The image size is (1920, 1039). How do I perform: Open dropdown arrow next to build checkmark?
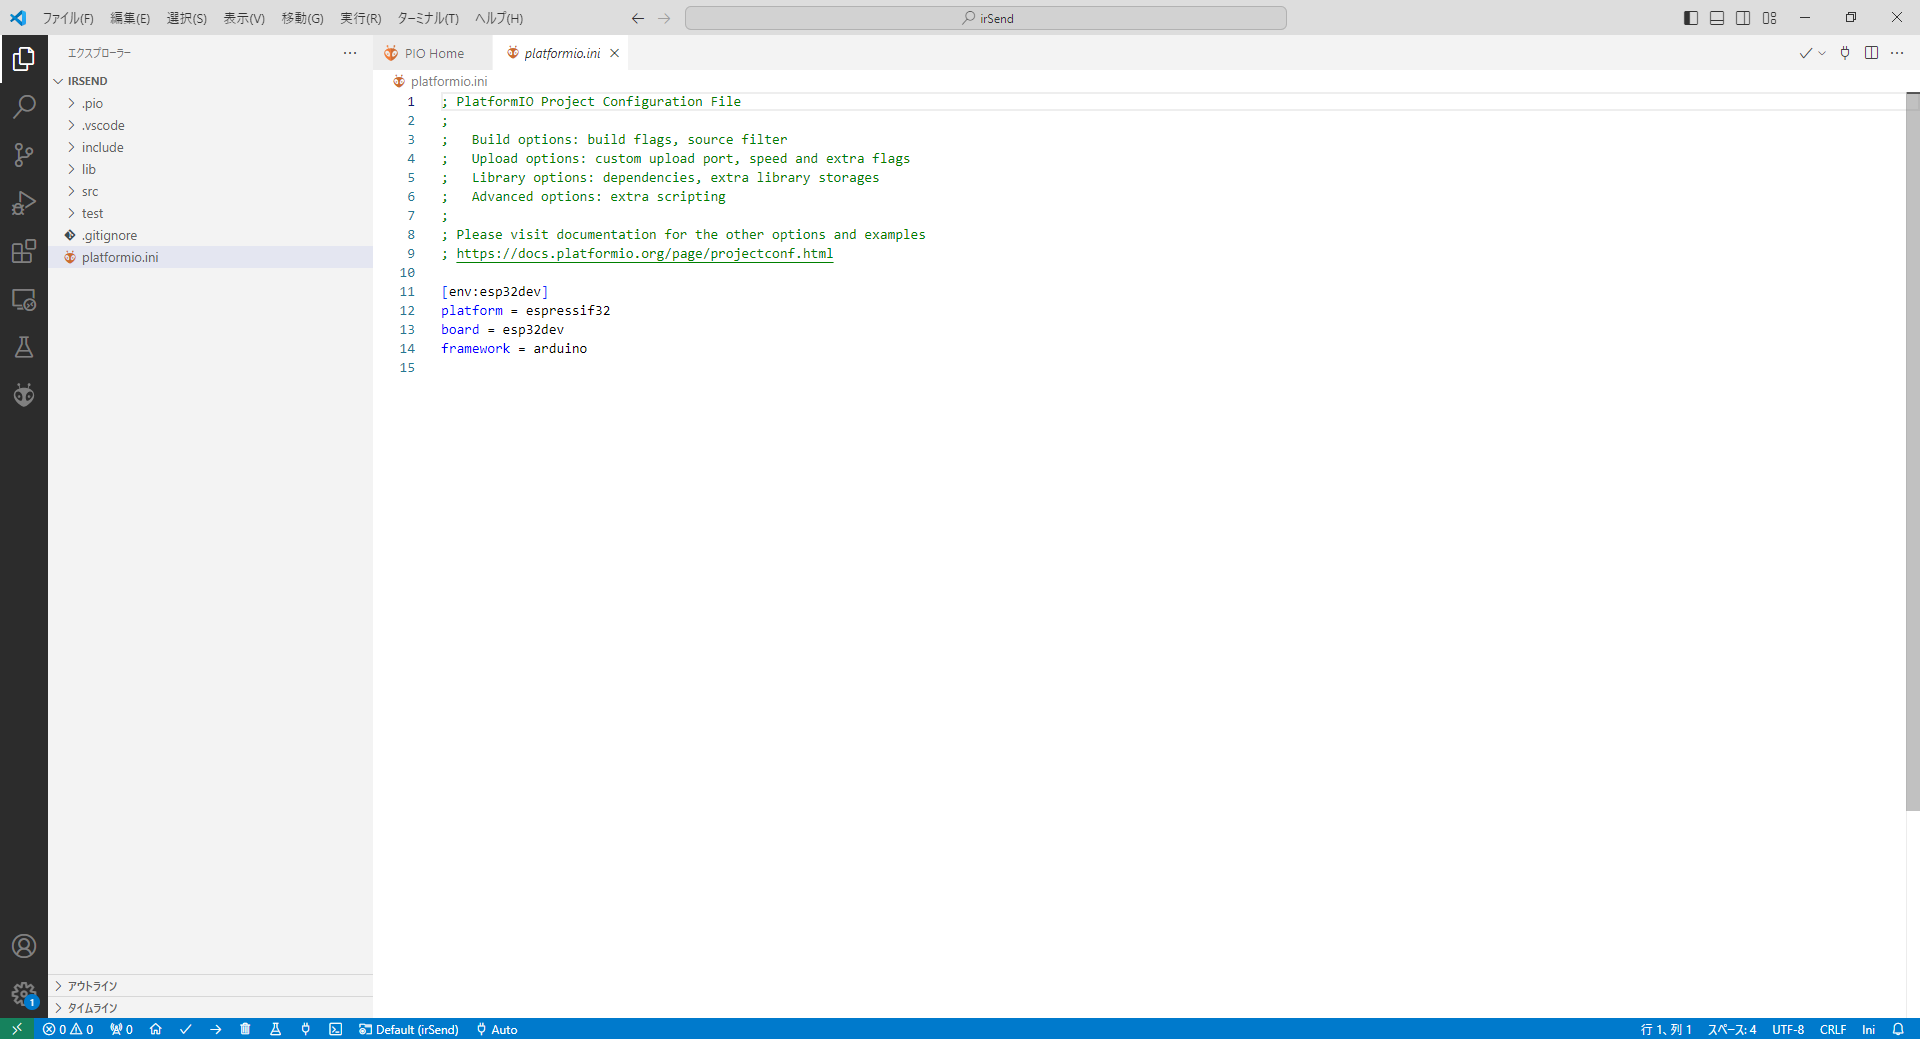pyautogui.click(x=1822, y=54)
